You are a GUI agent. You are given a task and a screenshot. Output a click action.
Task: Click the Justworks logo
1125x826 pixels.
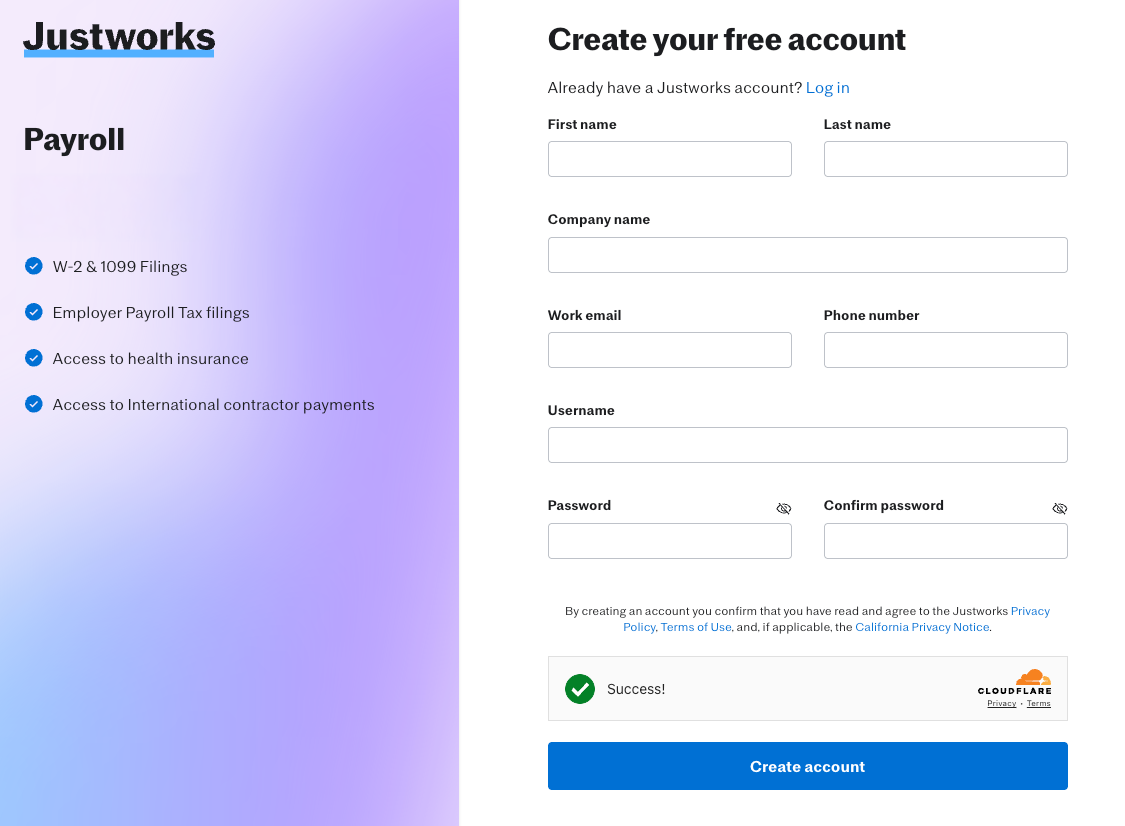pos(117,38)
